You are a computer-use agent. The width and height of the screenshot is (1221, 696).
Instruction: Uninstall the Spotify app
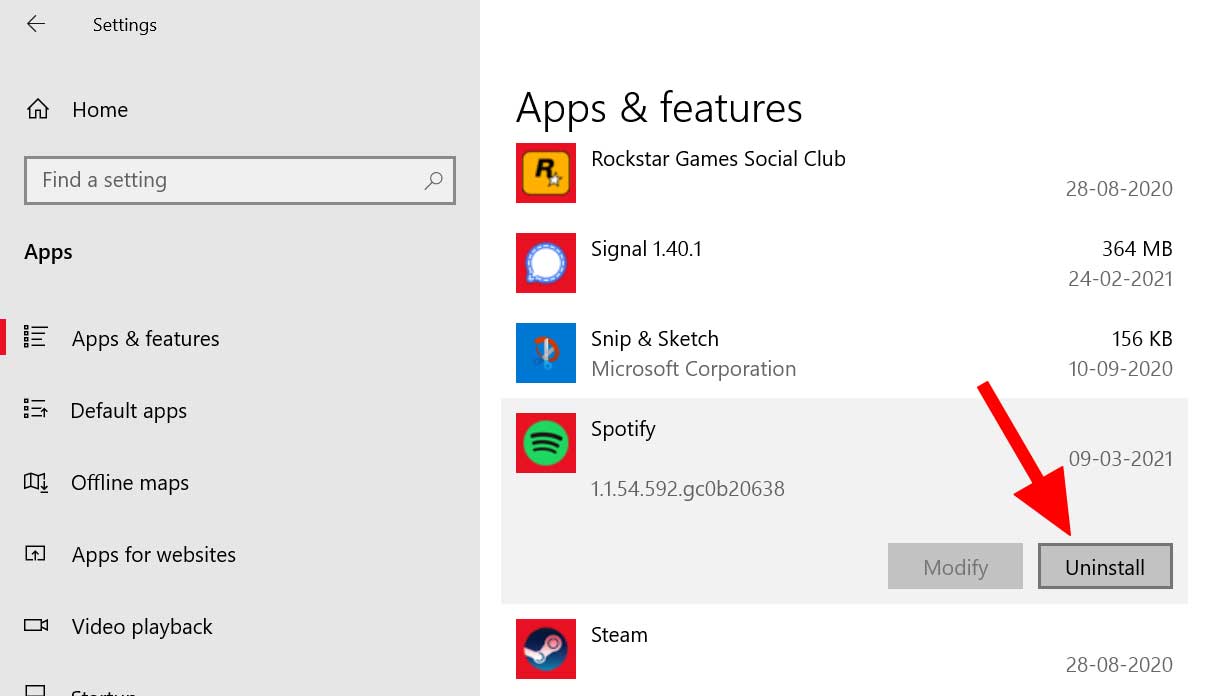click(1105, 567)
